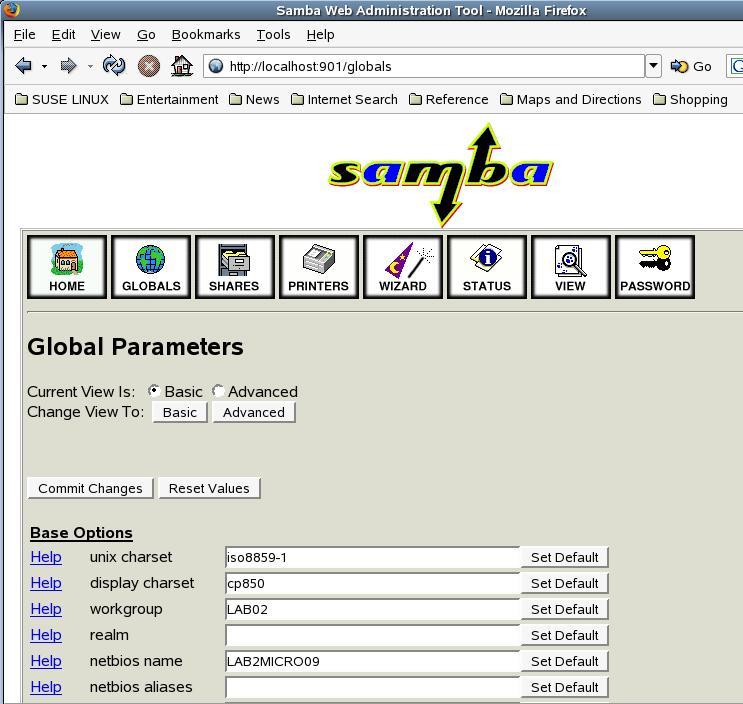
Task: Open the Entertainment bookmark folder
Action: 169,99
